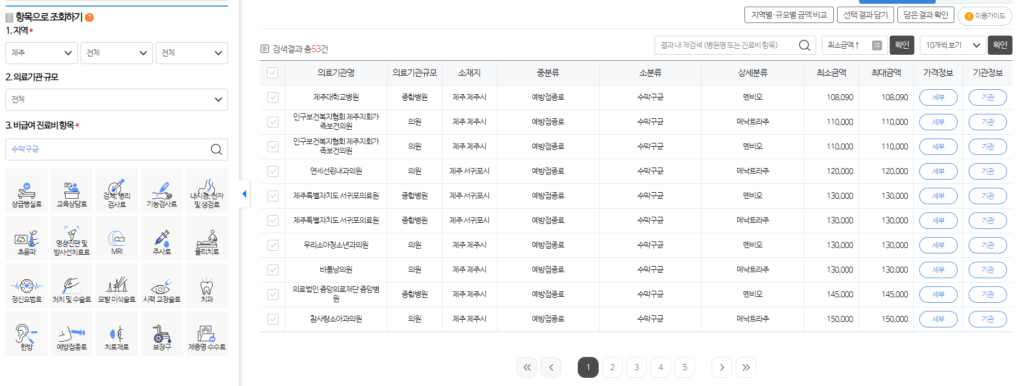Image resolution: width=1024 pixels, height=386 pixels.
Task: Pick the 주사료 syringe icon
Action: 162,238
